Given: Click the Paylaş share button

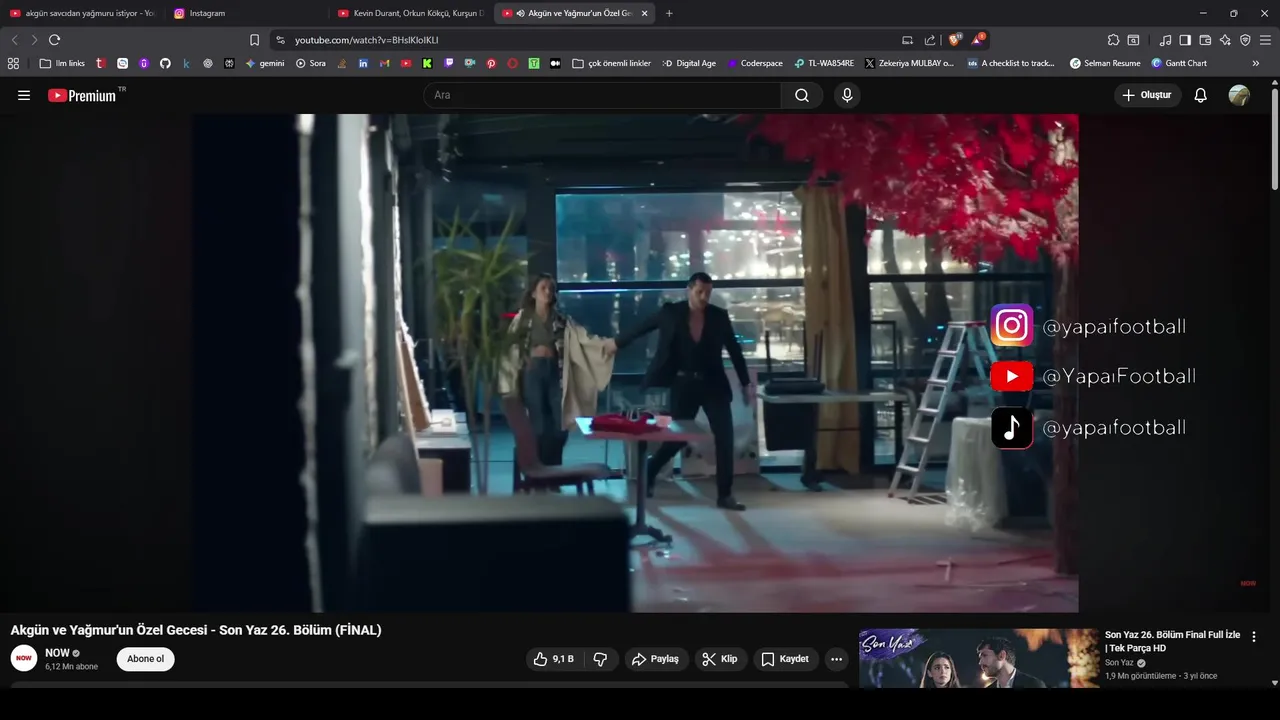Looking at the screenshot, I should point(656,659).
